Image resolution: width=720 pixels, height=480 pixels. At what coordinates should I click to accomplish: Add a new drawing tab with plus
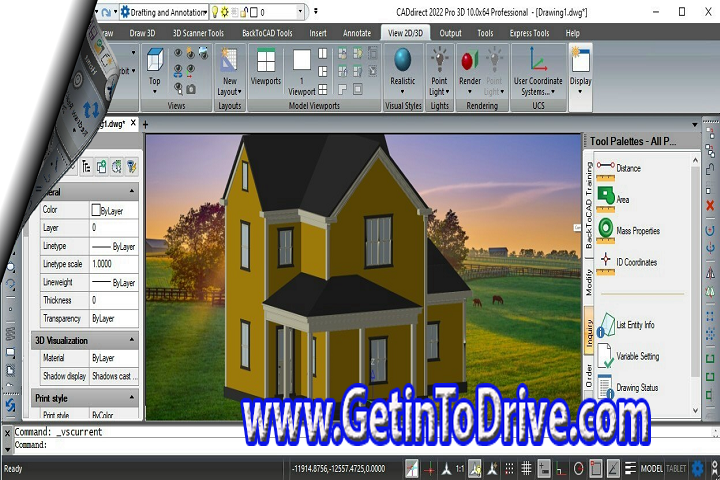click(x=146, y=124)
